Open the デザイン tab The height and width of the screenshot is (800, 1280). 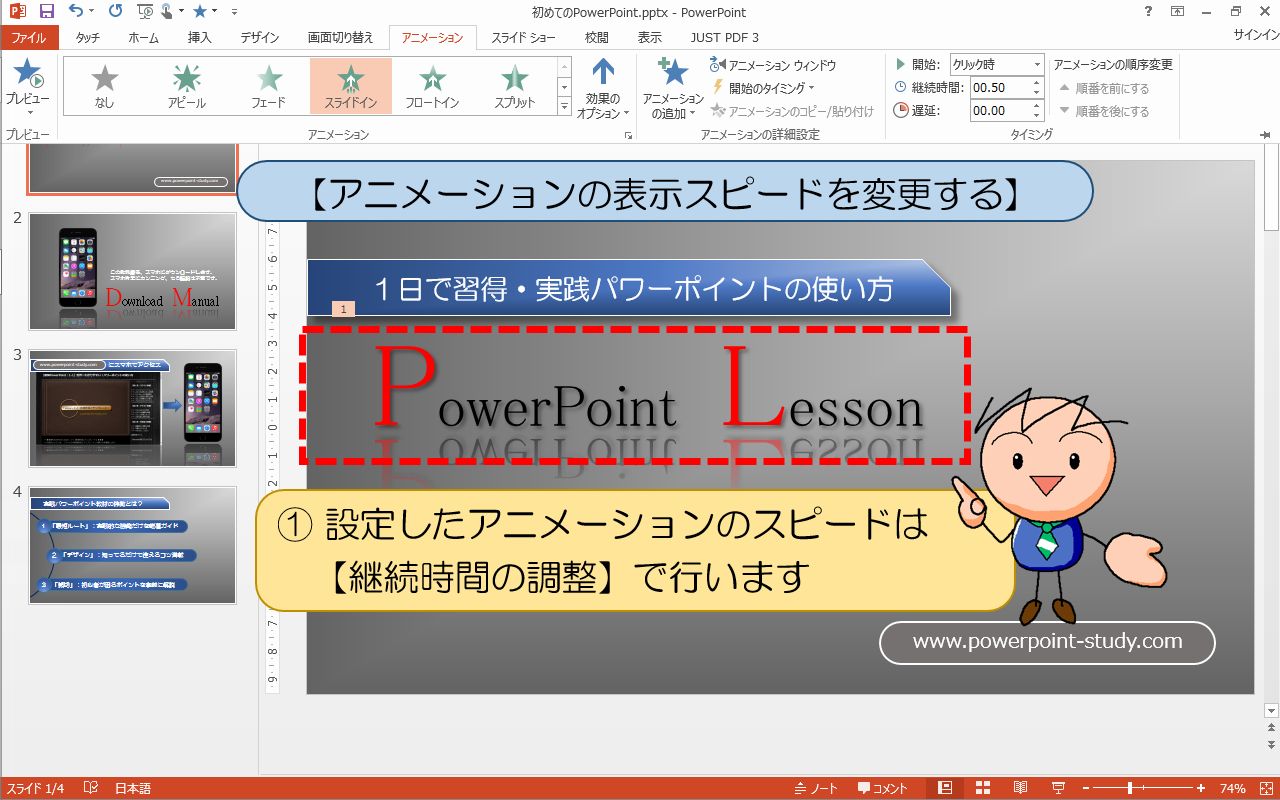tap(260, 38)
